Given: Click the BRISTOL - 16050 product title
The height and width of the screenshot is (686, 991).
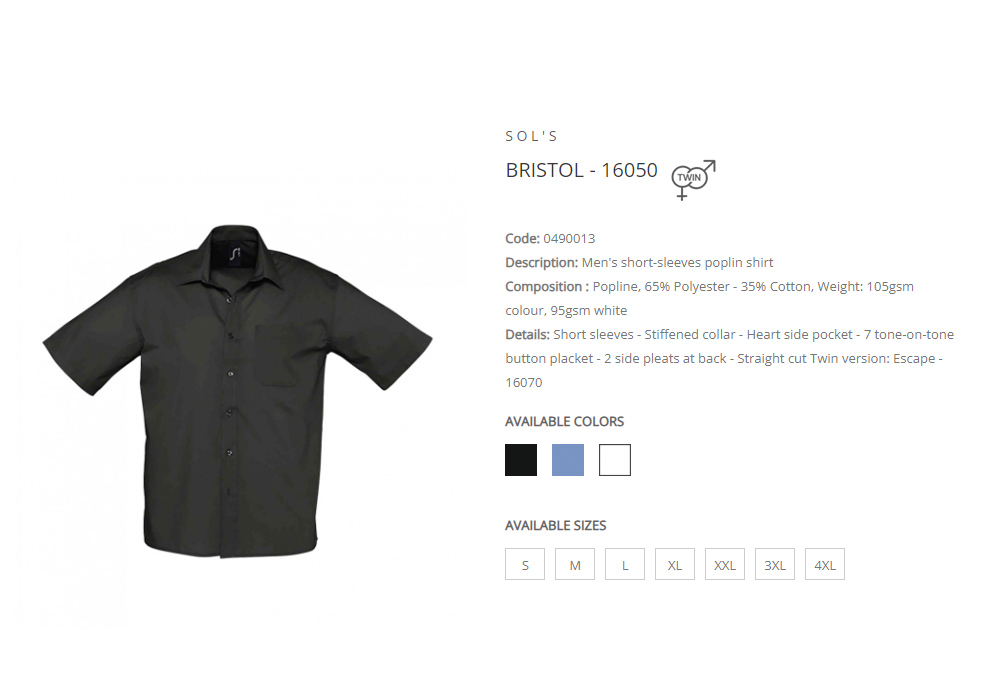Looking at the screenshot, I should point(581,170).
